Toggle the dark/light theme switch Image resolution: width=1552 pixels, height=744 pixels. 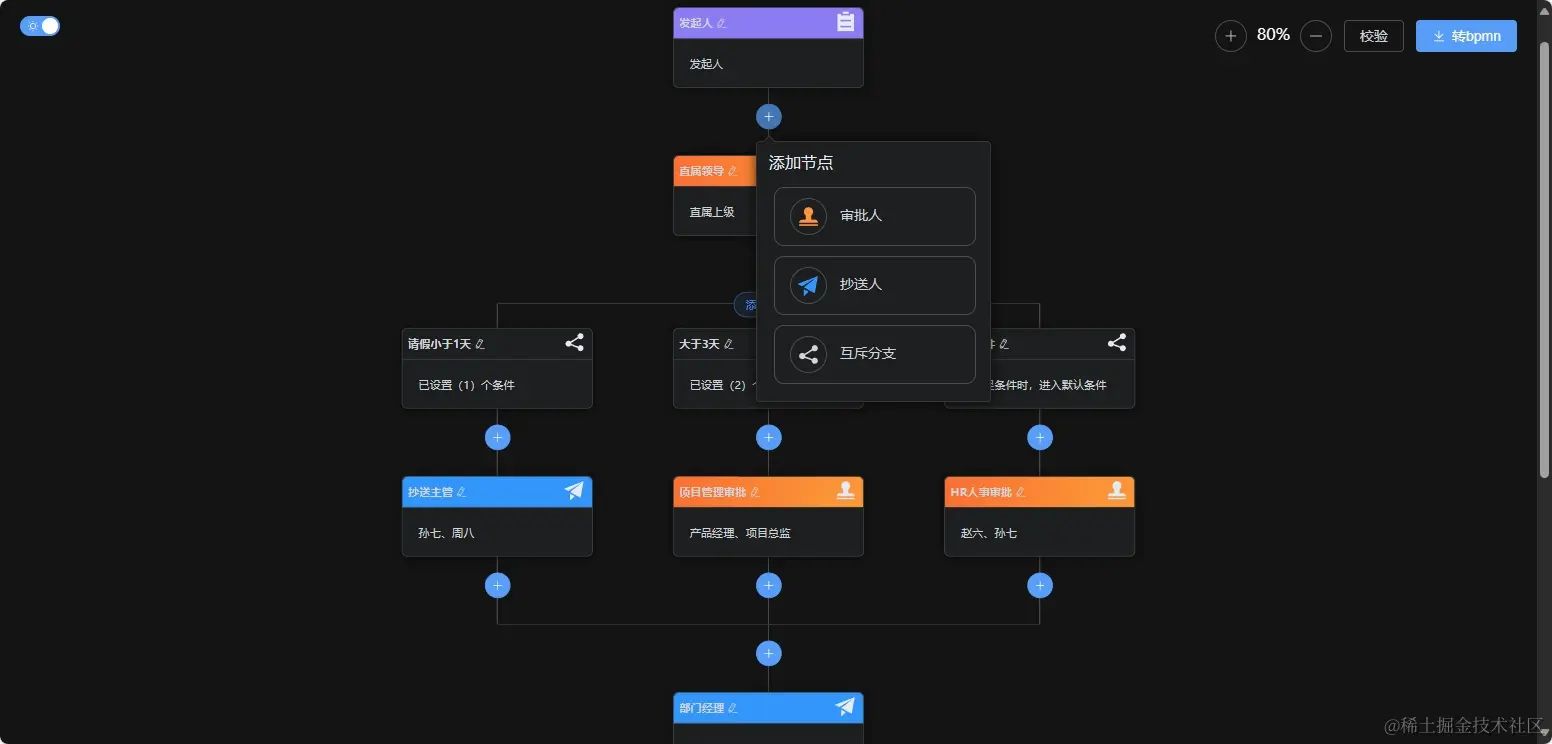click(x=40, y=26)
